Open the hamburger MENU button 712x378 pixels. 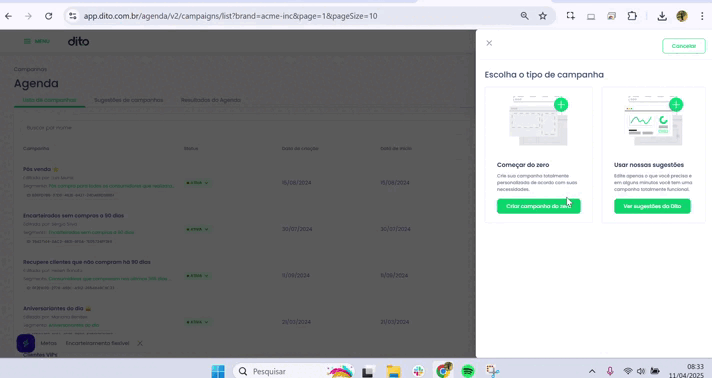click(36, 41)
